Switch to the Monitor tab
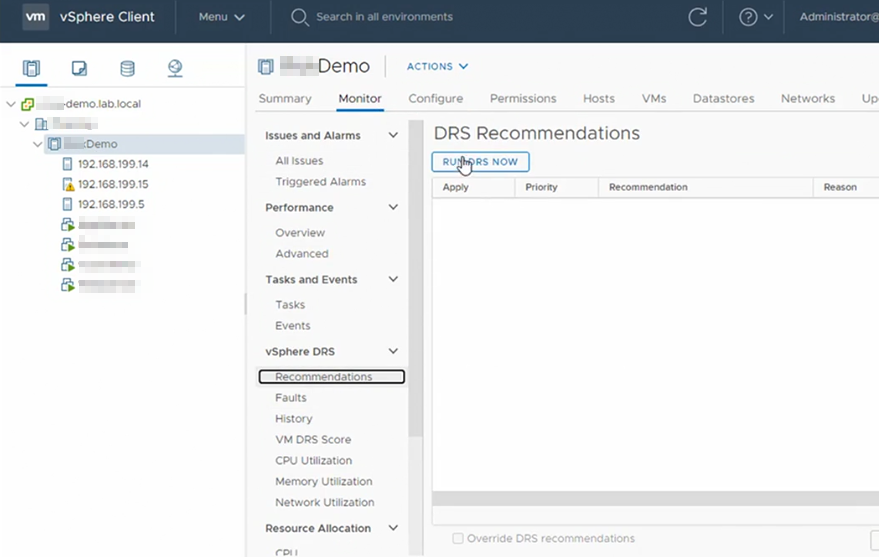Viewport: 879px width, 557px height. coord(360,99)
